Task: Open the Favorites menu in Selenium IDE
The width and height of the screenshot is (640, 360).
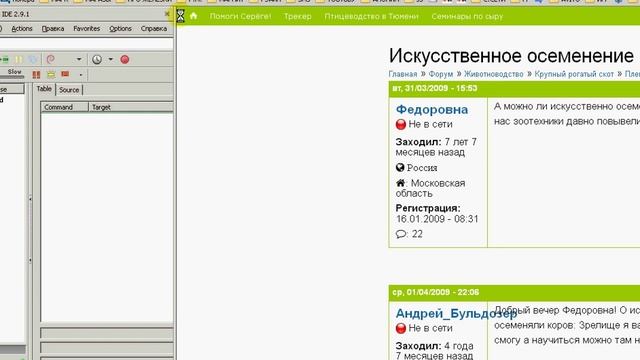Action: pyautogui.click(x=87, y=29)
